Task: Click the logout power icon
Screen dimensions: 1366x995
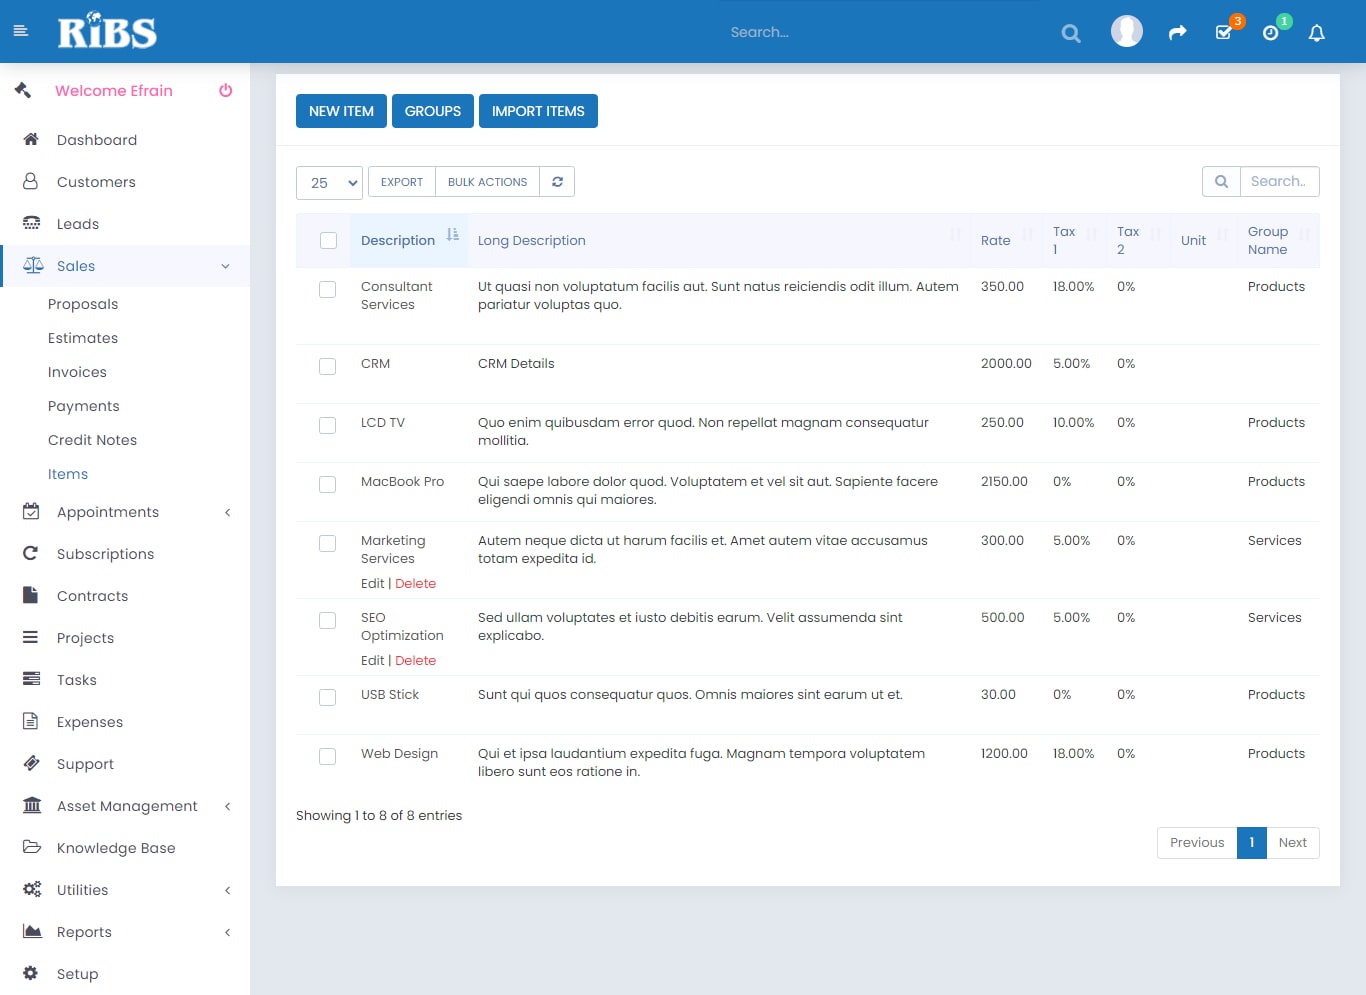Action: (226, 90)
